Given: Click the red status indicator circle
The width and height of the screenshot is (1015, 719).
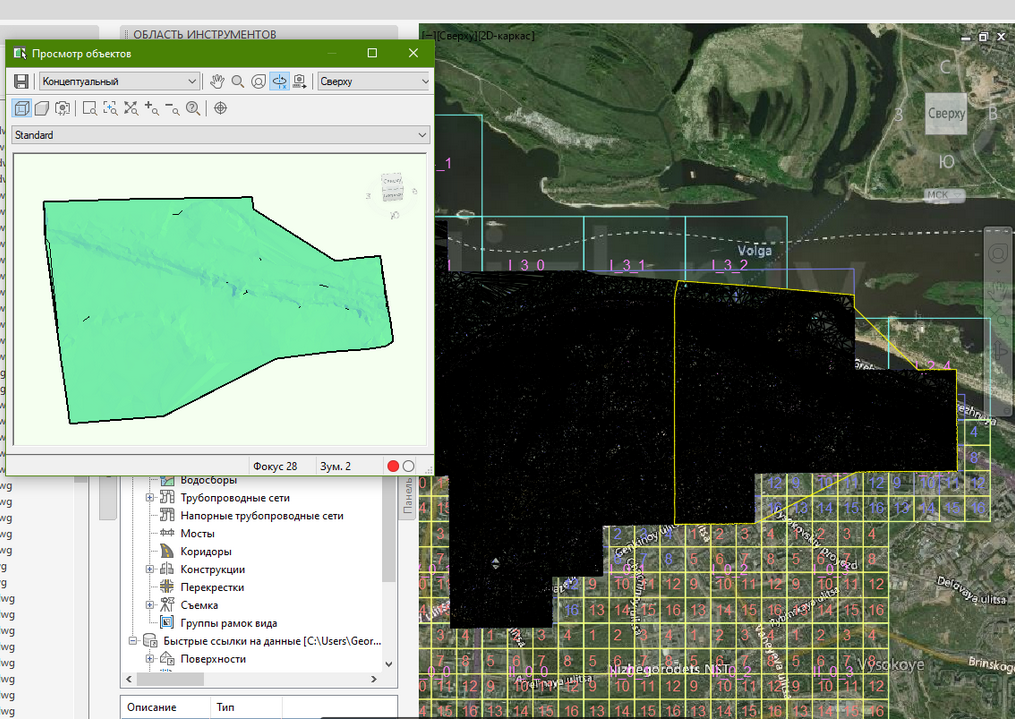Looking at the screenshot, I should (x=393, y=466).
